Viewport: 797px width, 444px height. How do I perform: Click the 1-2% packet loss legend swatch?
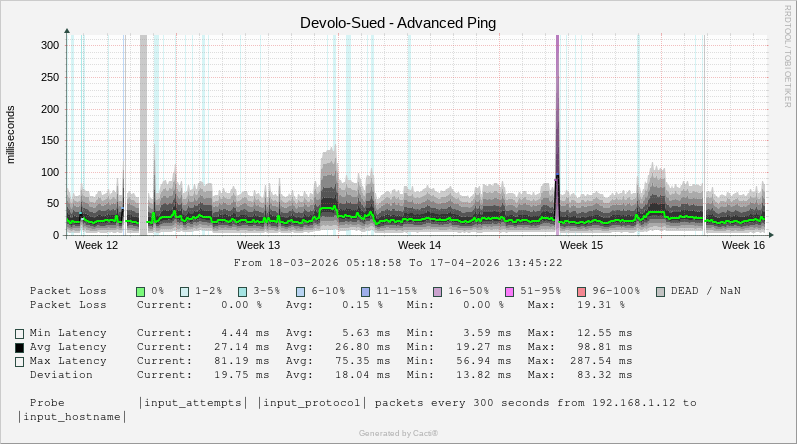184,291
